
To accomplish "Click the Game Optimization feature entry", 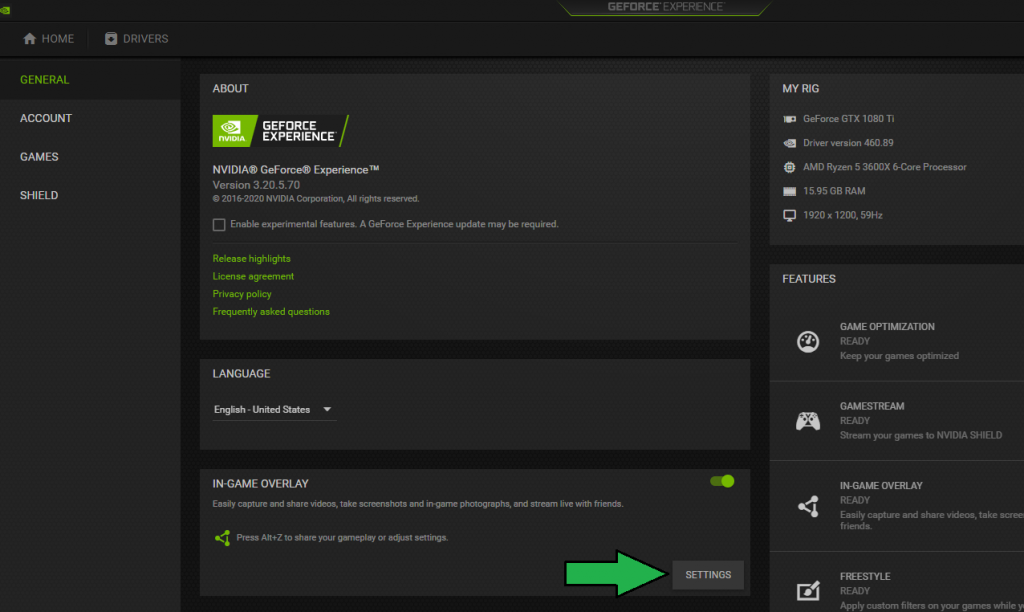I will tap(897, 342).
